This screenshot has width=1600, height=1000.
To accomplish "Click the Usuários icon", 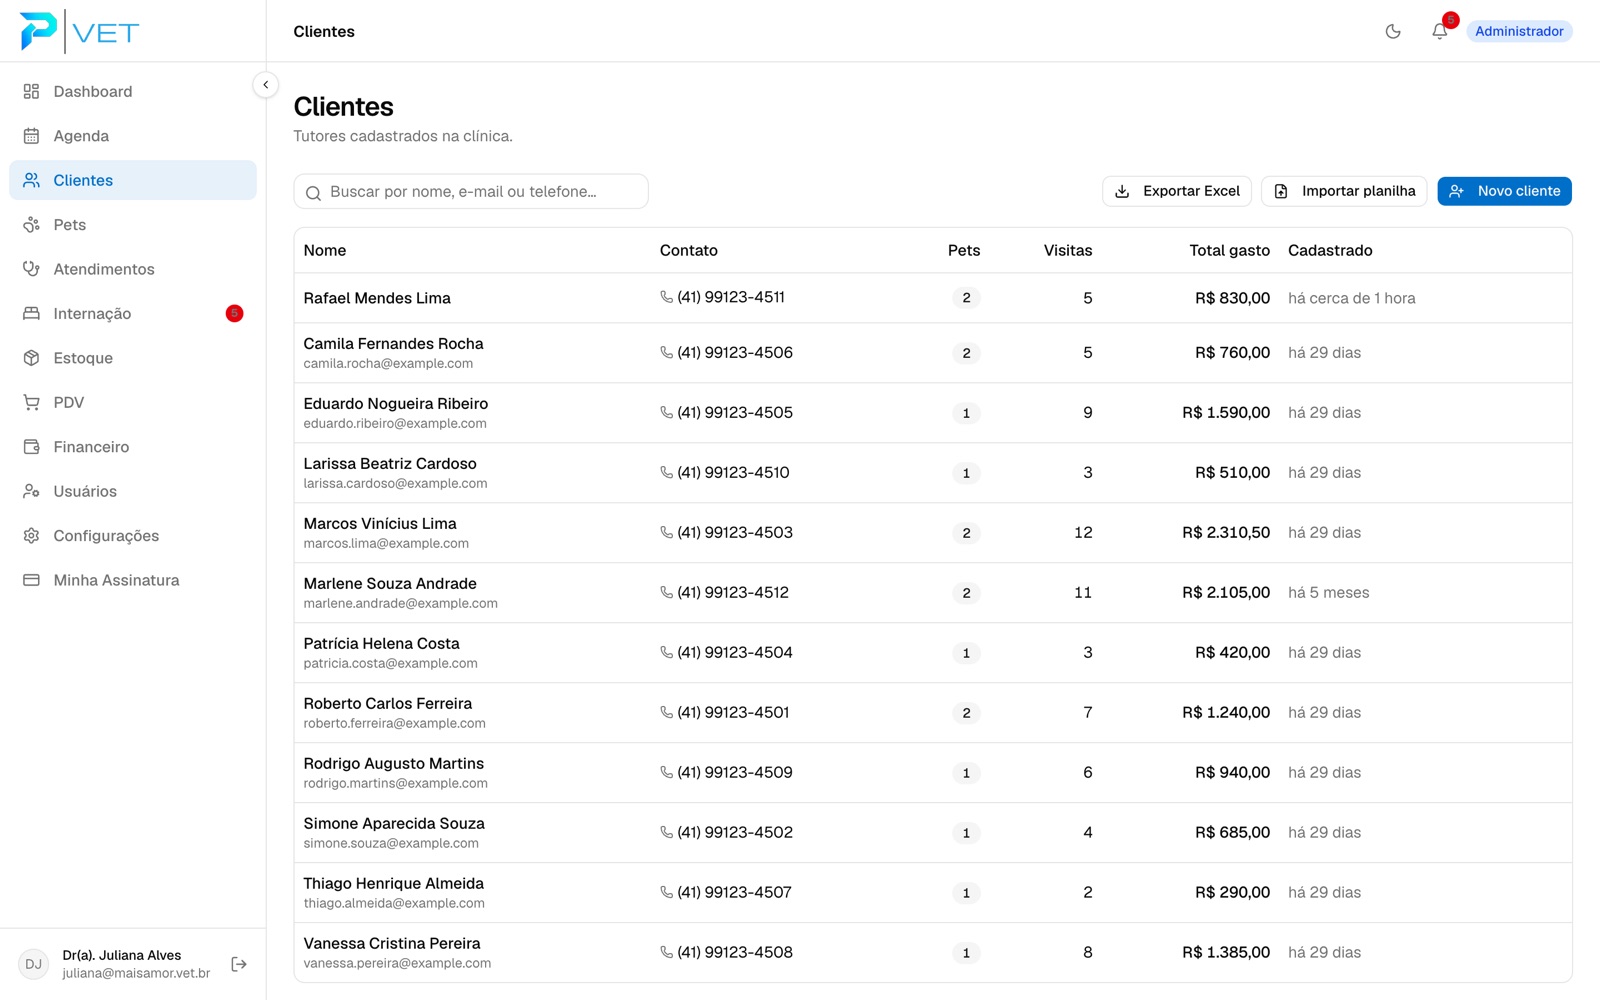I will click(x=32, y=491).
